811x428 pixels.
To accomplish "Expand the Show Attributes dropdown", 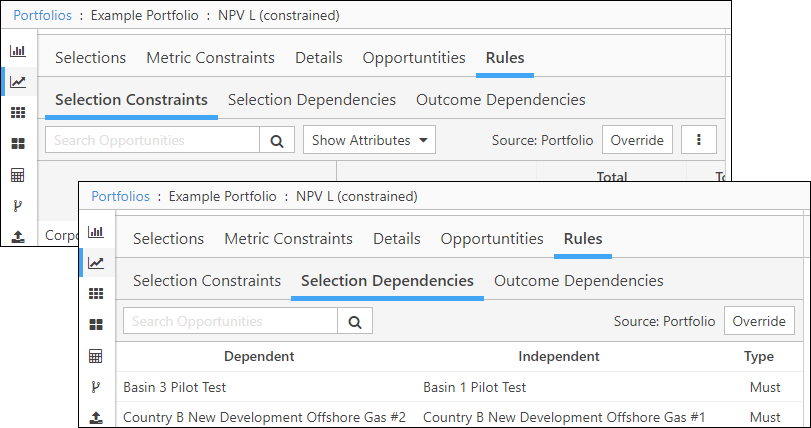I will click(x=369, y=140).
